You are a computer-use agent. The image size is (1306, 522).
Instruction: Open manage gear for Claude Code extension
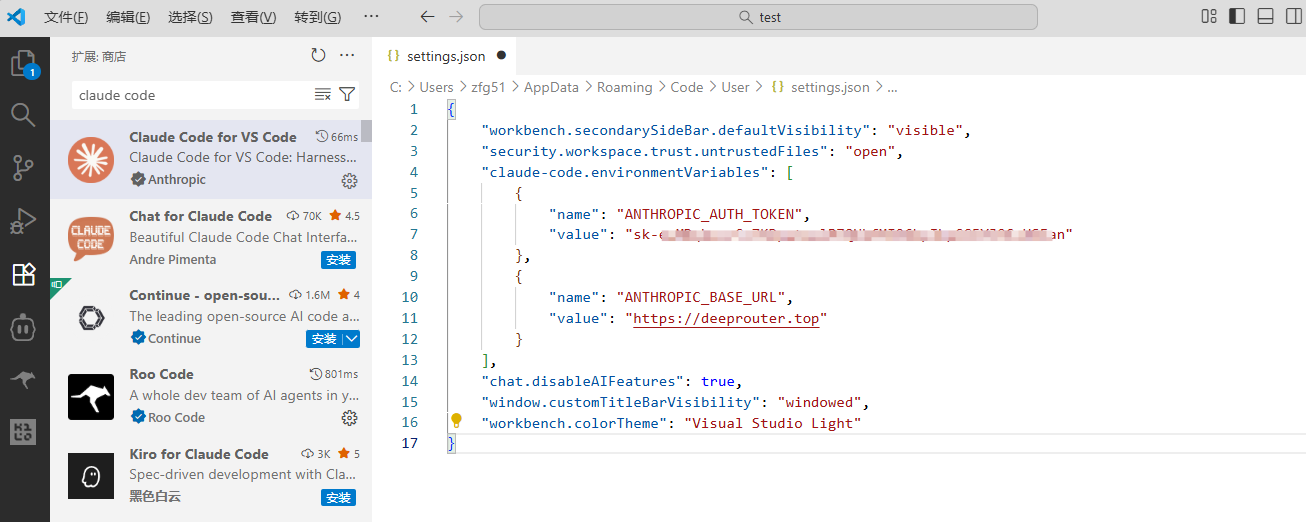[349, 181]
